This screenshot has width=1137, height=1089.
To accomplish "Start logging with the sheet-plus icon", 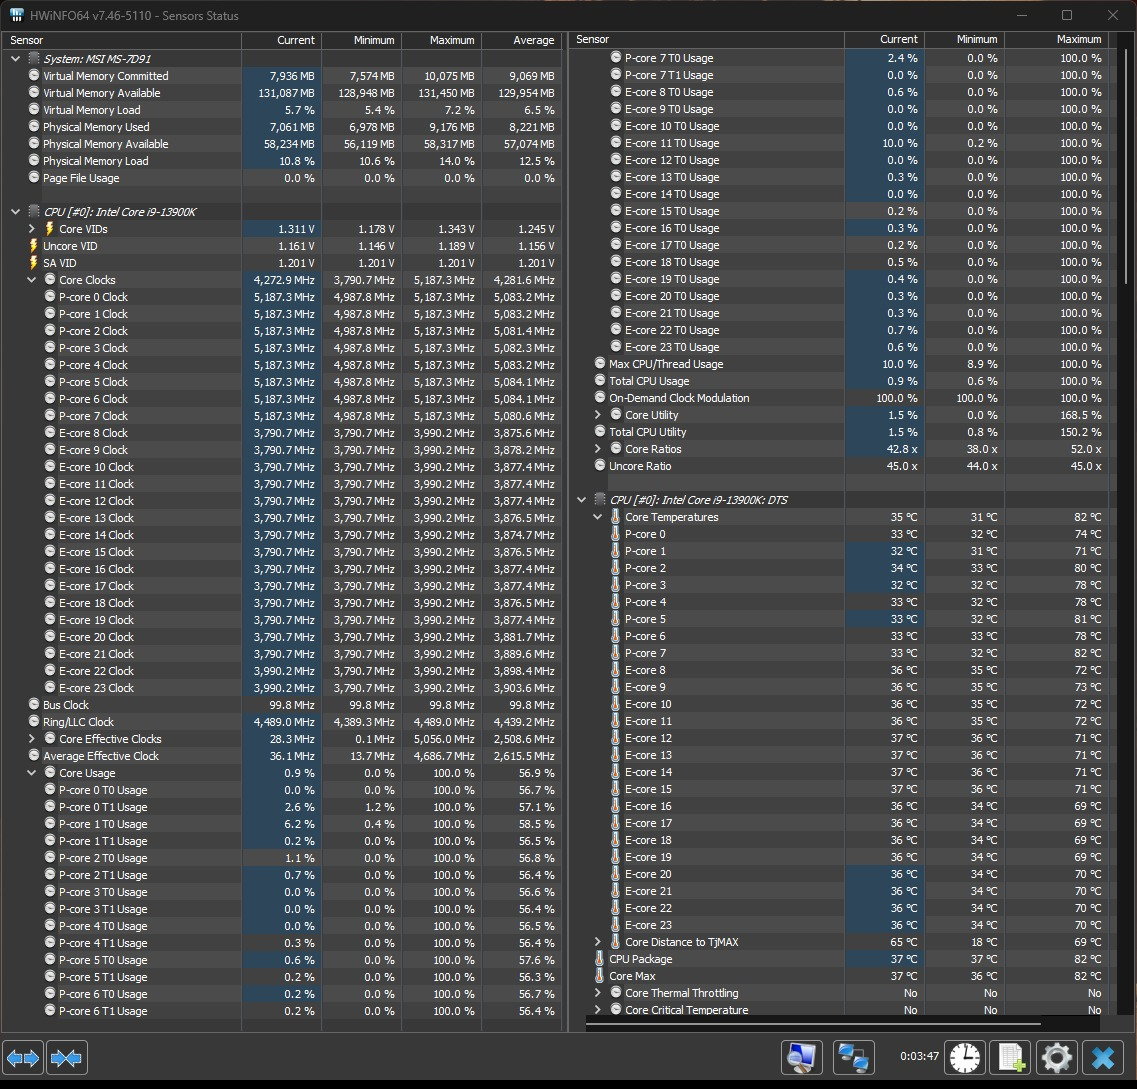I will (1012, 1058).
